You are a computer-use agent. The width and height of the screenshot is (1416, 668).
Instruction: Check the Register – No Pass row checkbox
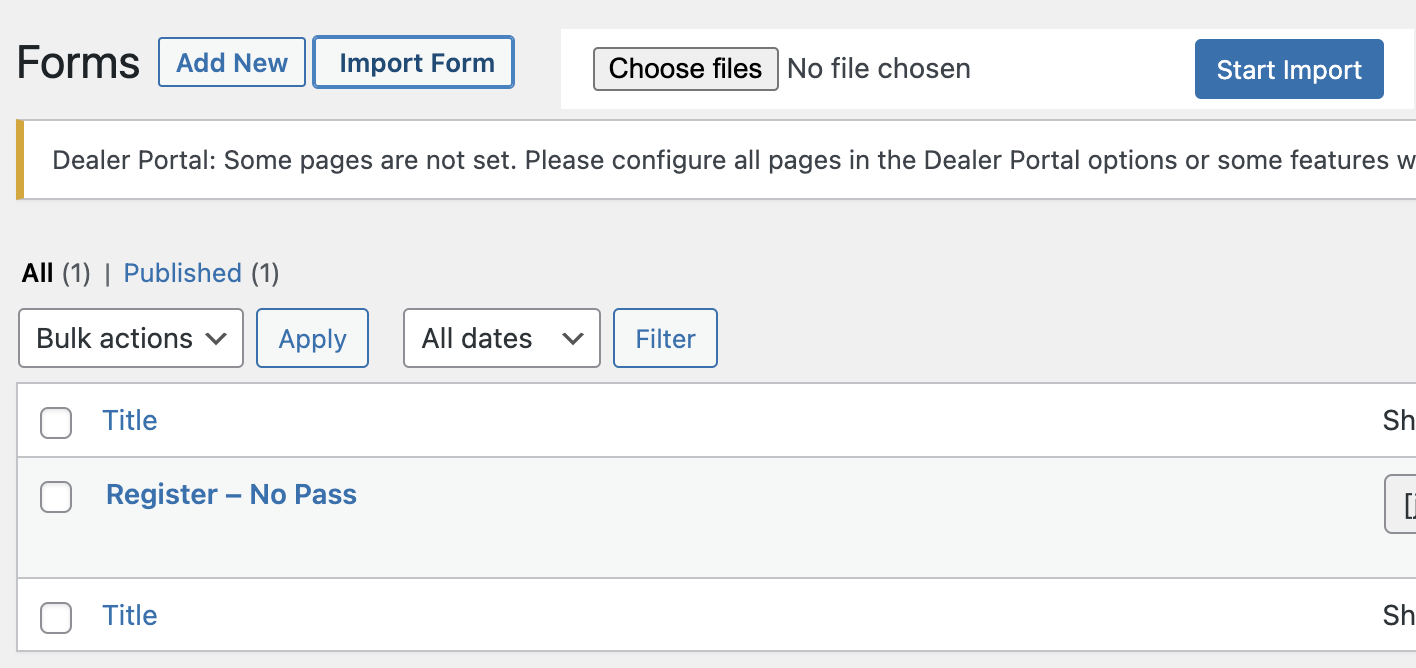[x=56, y=497]
